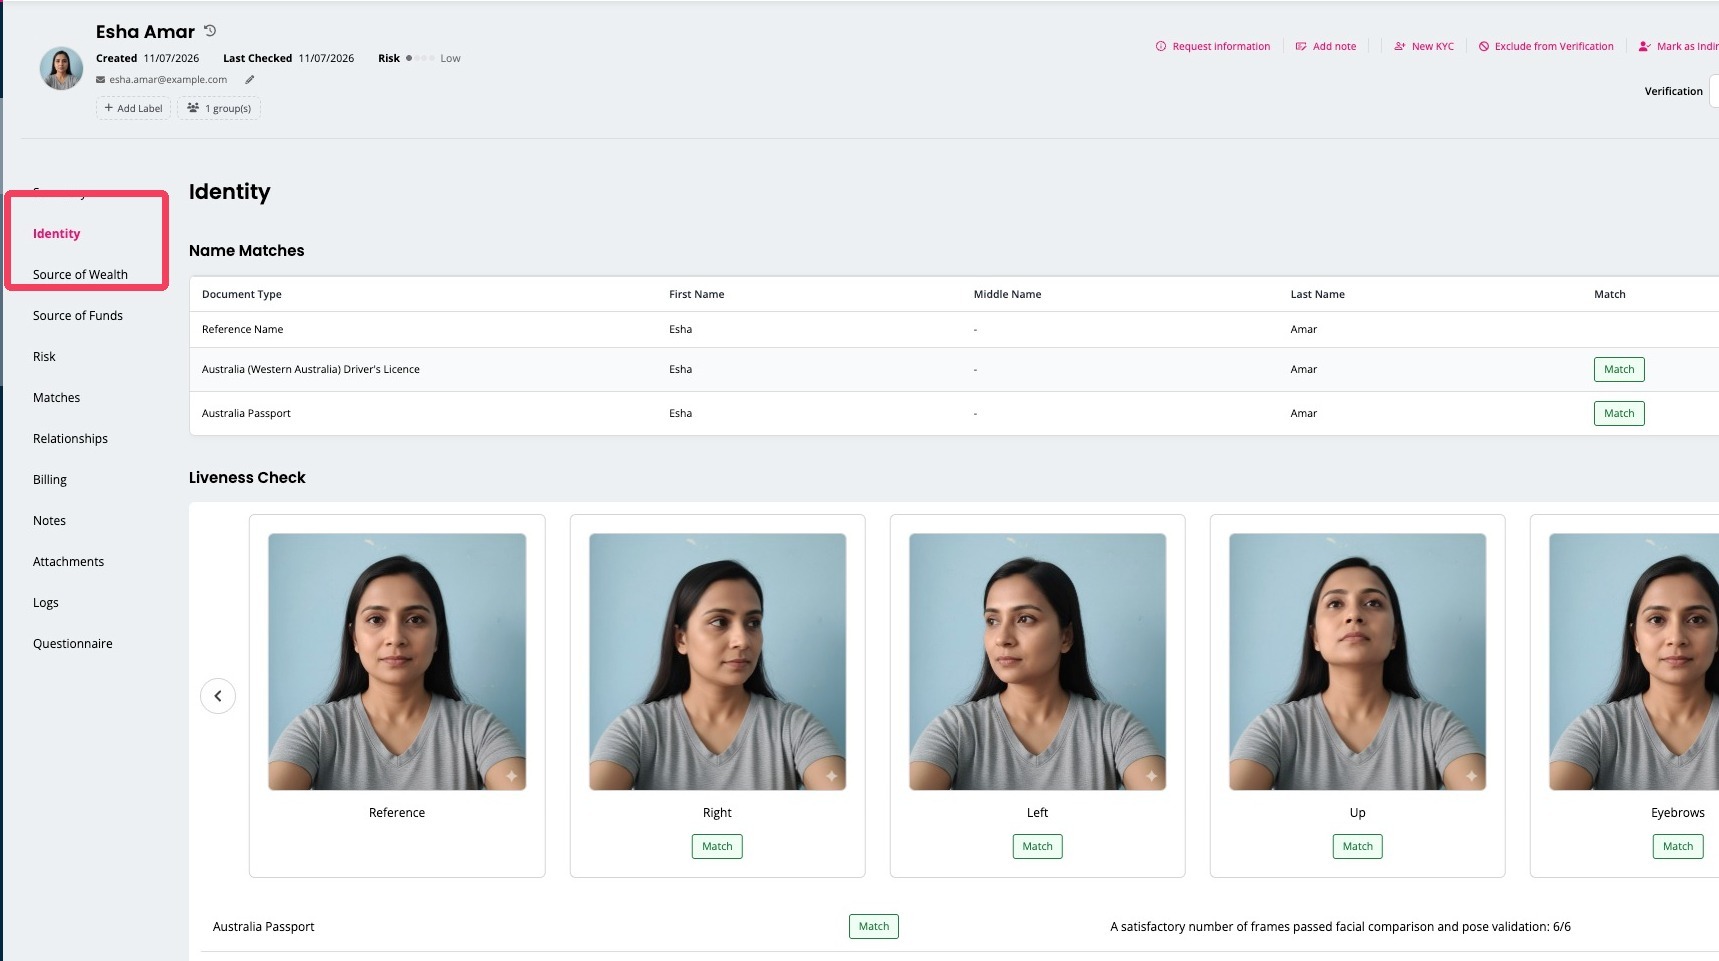Screen dimensions: 1719x961
Task: Click Match badge in the Driver's Licence row
Action: (x=1619, y=369)
